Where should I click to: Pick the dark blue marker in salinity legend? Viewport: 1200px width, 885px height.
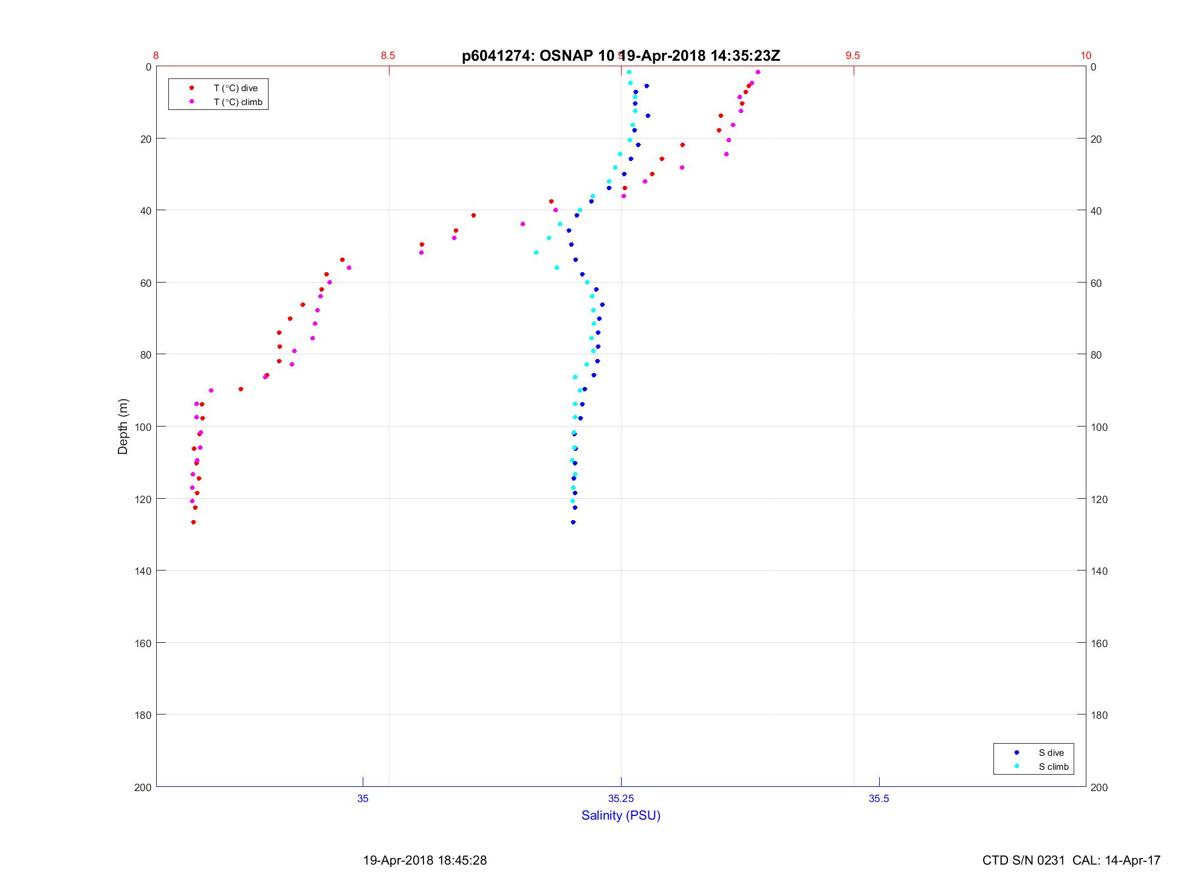1017,751
